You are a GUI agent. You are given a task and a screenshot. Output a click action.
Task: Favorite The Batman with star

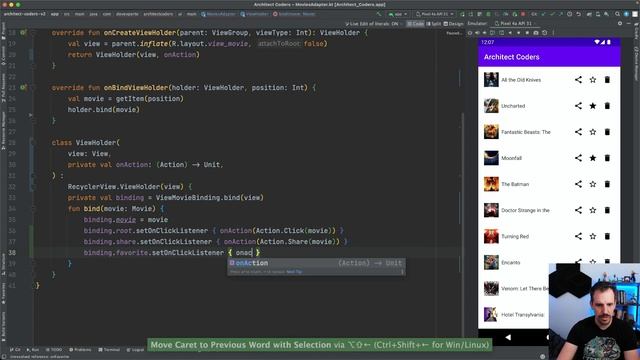(x=593, y=184)
